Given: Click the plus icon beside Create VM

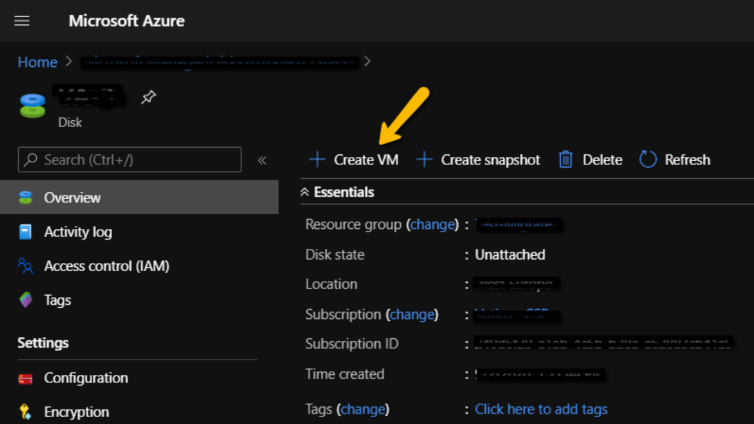Looking at the screenshot, I should click(x=317, y=160).
